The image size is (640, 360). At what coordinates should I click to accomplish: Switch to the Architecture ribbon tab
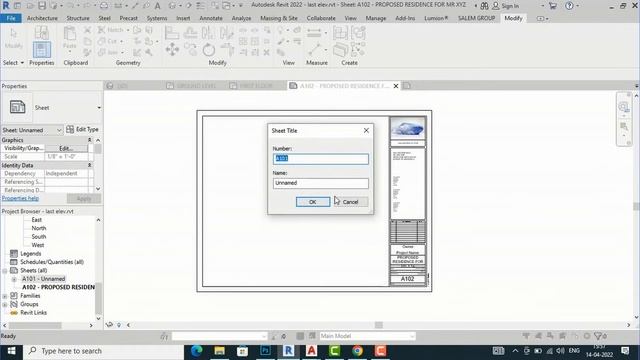coord(42,18)
